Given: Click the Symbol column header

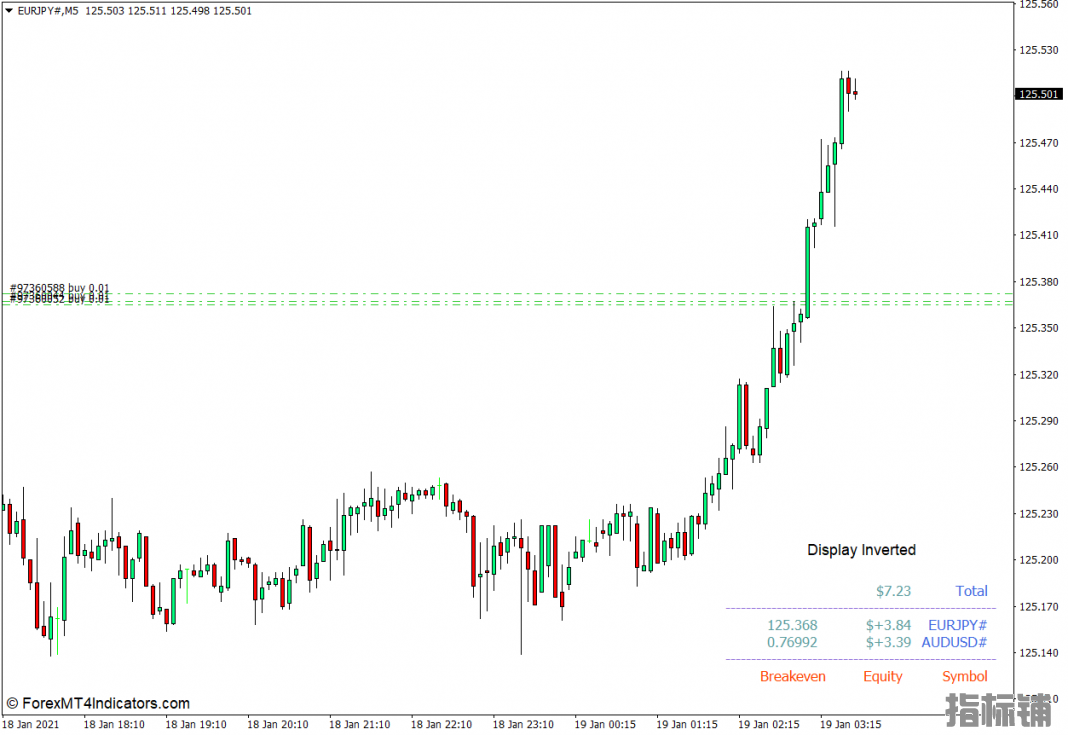Looking at the screenshot, I should tap(964, 677).
